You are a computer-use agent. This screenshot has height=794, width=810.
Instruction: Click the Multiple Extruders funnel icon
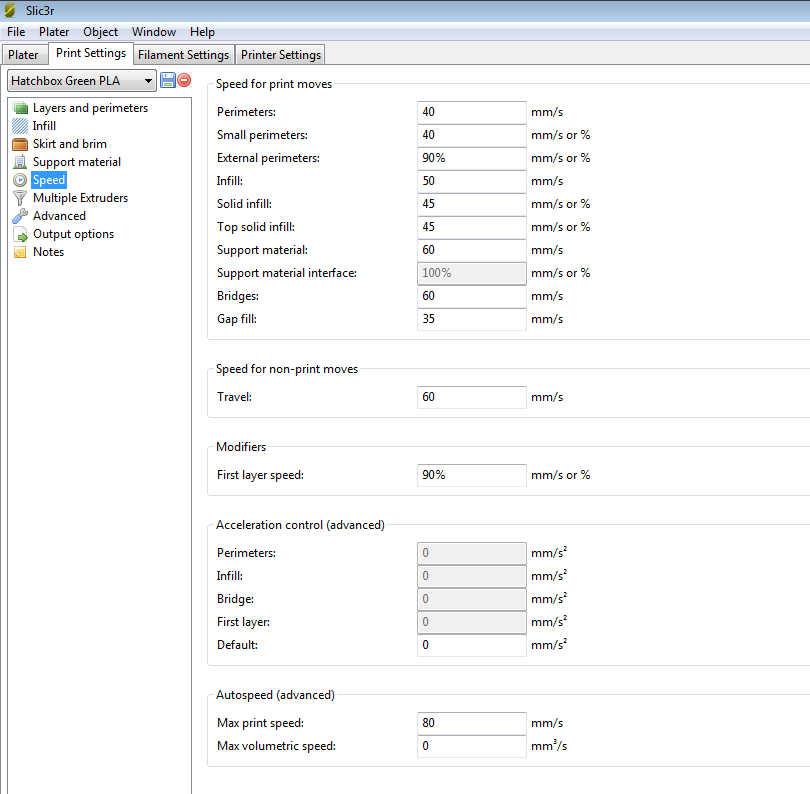[20, 198]
